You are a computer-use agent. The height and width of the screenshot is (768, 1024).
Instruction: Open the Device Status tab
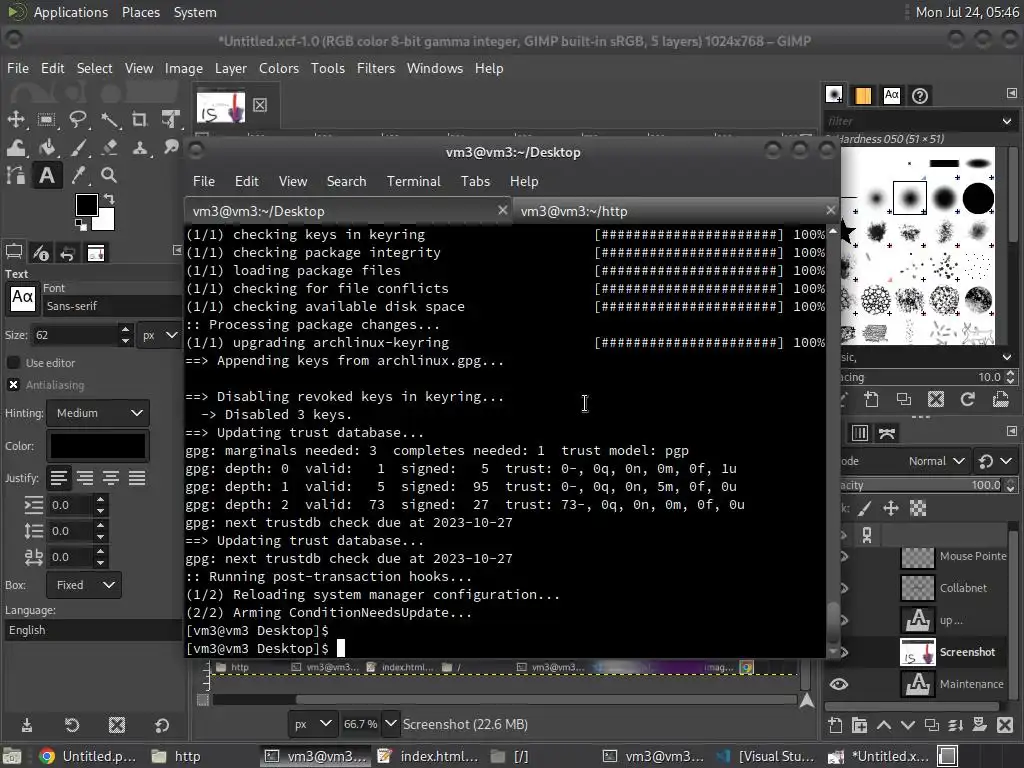click(x=41, y=253)
